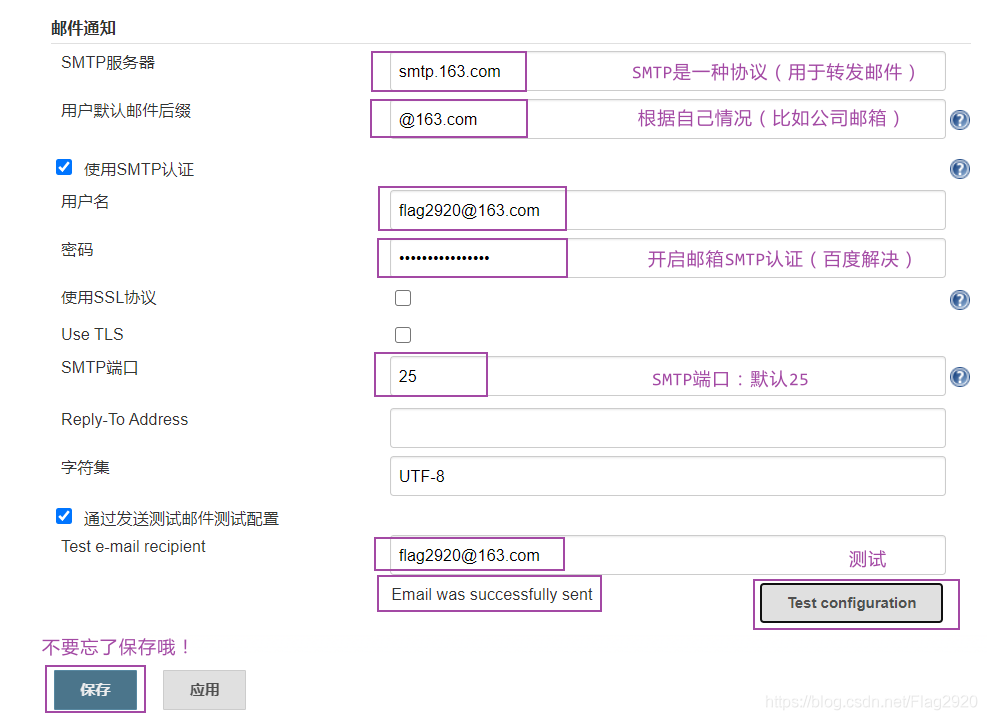Click the 保存 button

[x=95, y=689]
